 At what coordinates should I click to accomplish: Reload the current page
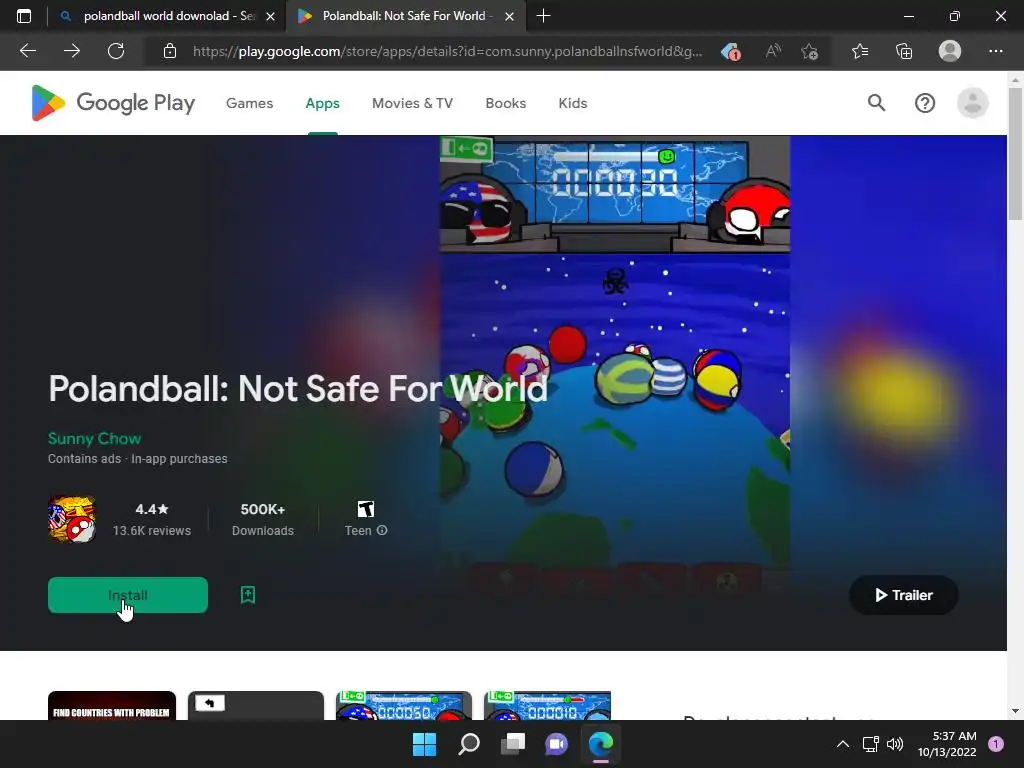(x=116, y=51)
